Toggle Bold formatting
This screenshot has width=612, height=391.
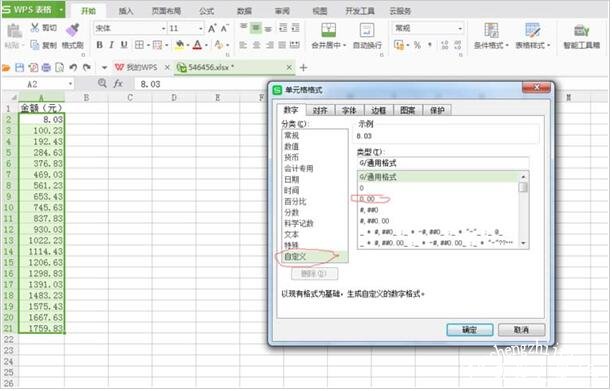100,45
